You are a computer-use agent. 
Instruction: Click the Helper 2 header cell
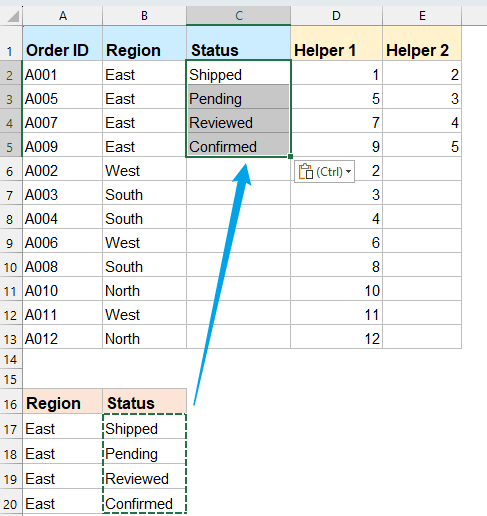pos(422,43)
